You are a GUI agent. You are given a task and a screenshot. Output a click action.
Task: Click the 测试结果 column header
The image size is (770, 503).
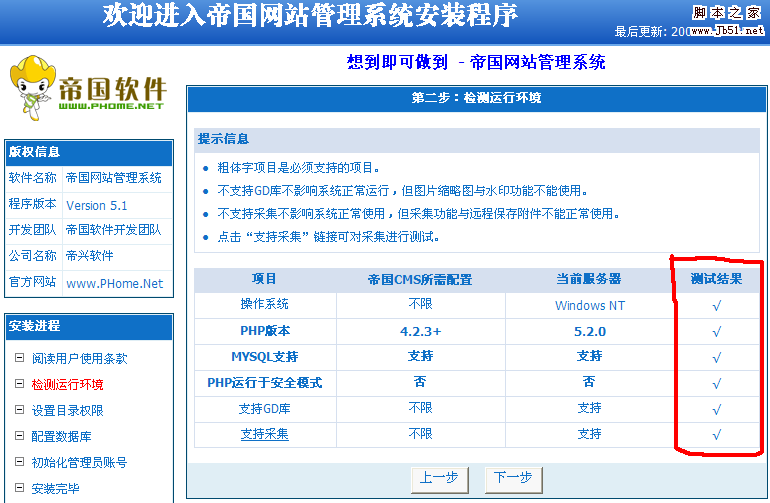[716, 279]
